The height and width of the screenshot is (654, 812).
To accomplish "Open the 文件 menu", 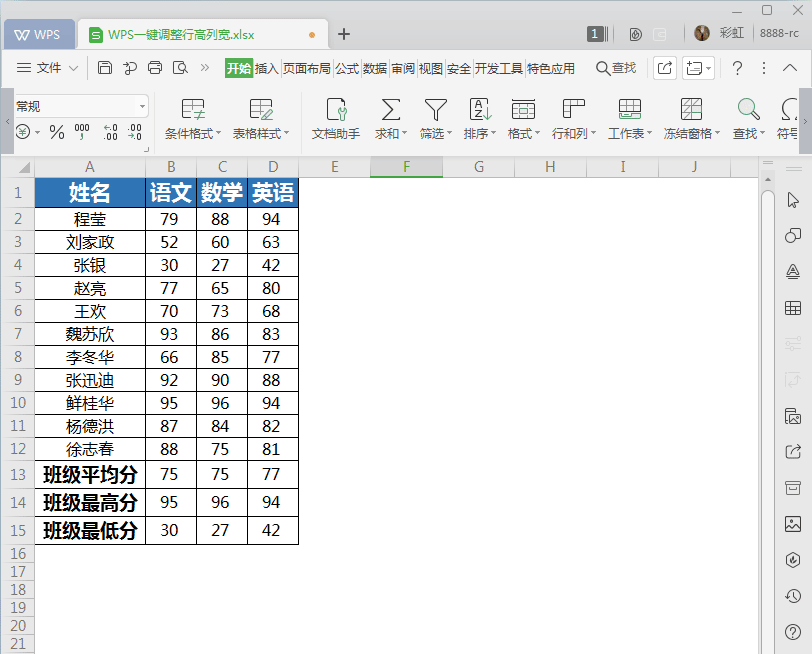I will [x=49, y=68].
